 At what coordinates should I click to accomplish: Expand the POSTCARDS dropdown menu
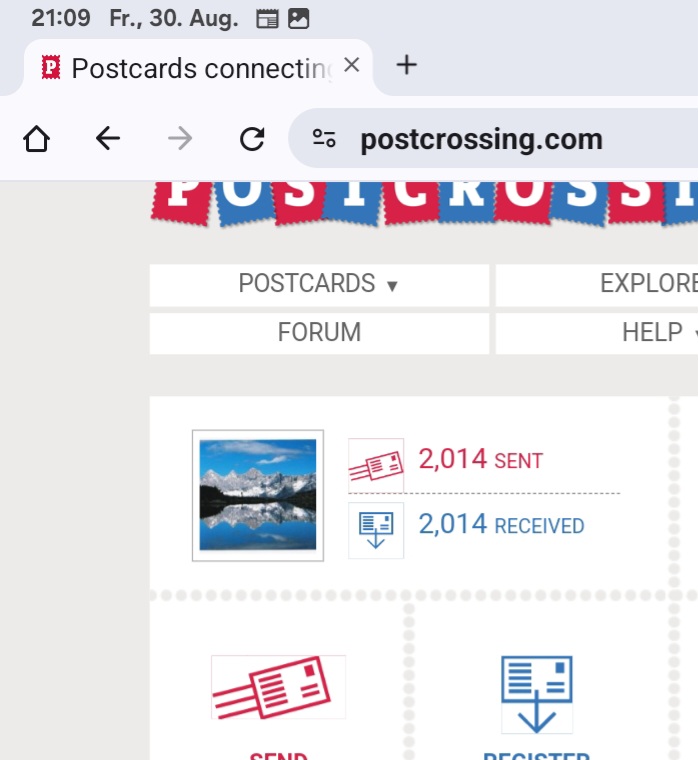pos(319,284)
